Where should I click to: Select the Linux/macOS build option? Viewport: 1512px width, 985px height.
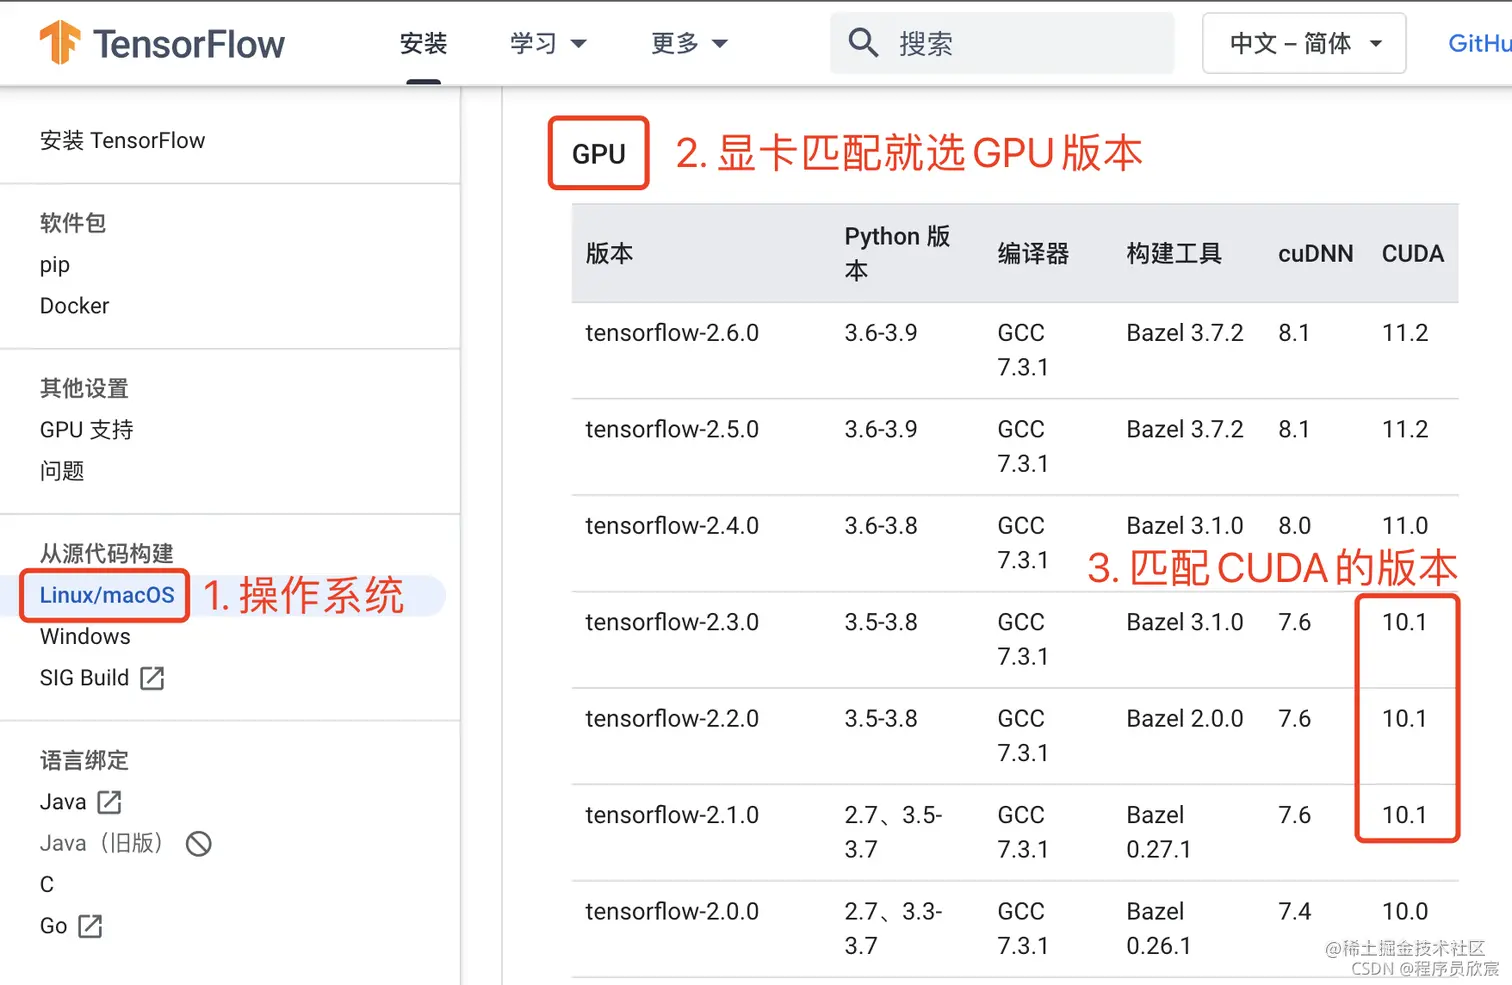tap(104, 595)
